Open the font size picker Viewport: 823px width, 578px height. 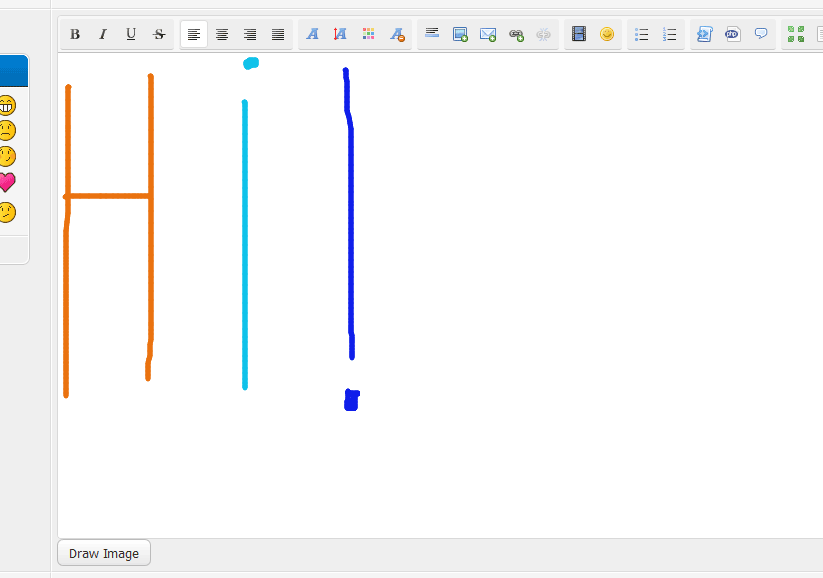(x=340, y=34)
